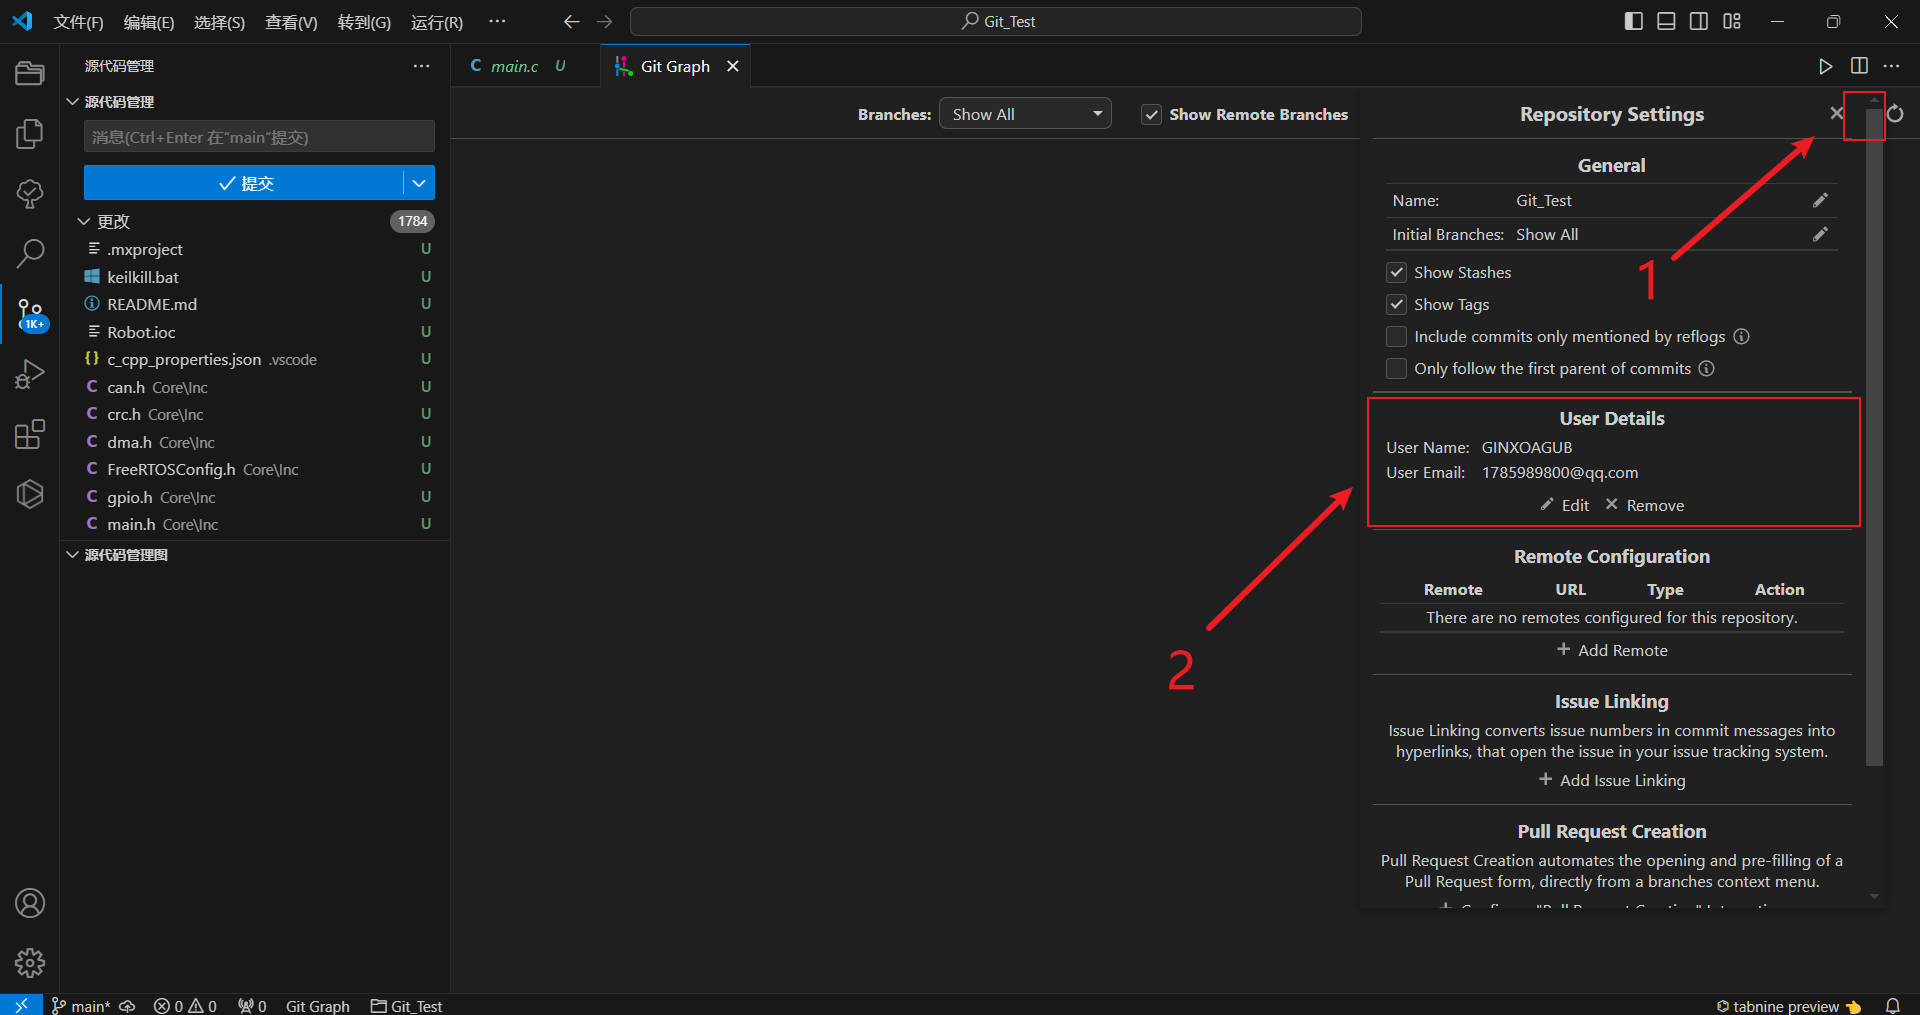Open the commit button dropdown arrow
The image size is (1920, 1015).
(x=419, y=183)
